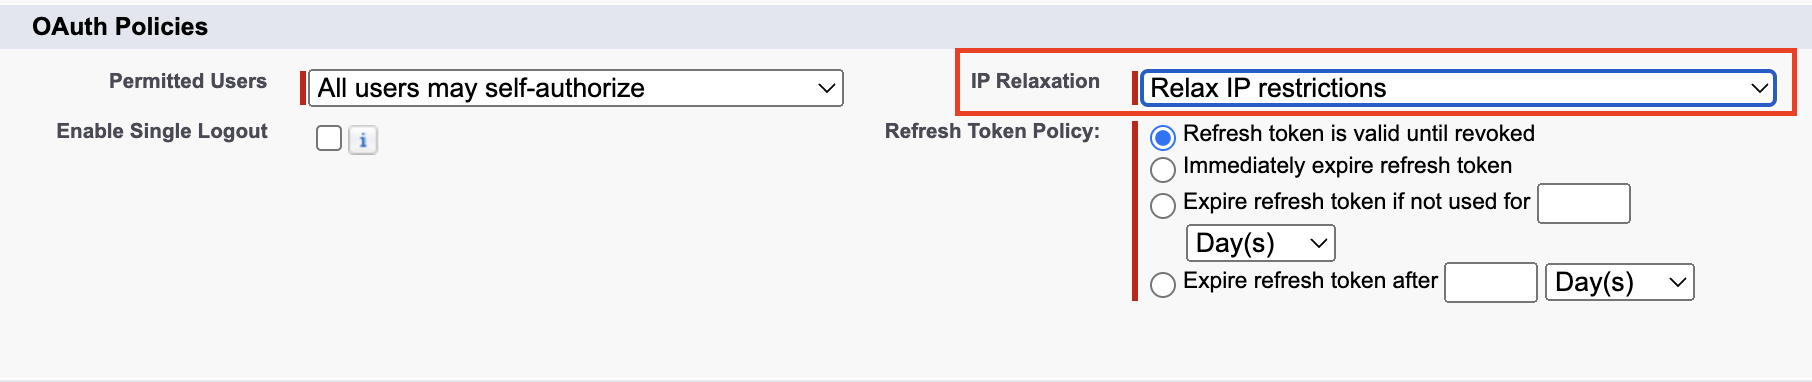Open Day(s) dropdown next to expire-after field
1812x382 pixels.
[x=1619, y=283]
